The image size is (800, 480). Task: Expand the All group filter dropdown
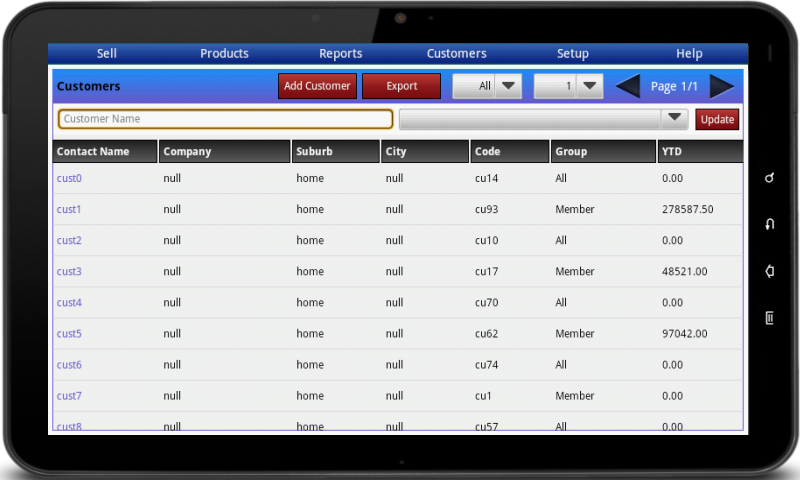(487, 86)
